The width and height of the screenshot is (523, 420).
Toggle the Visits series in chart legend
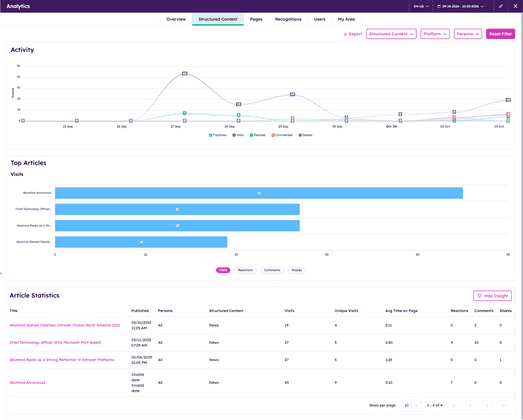[238, 135]
